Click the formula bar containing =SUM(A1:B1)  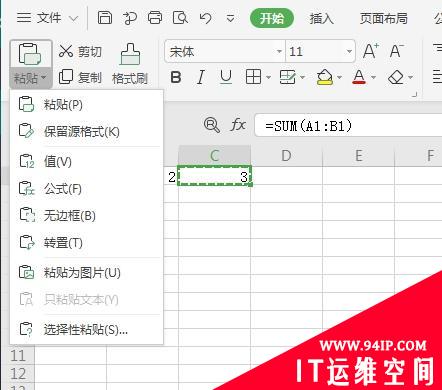point(348,125)
